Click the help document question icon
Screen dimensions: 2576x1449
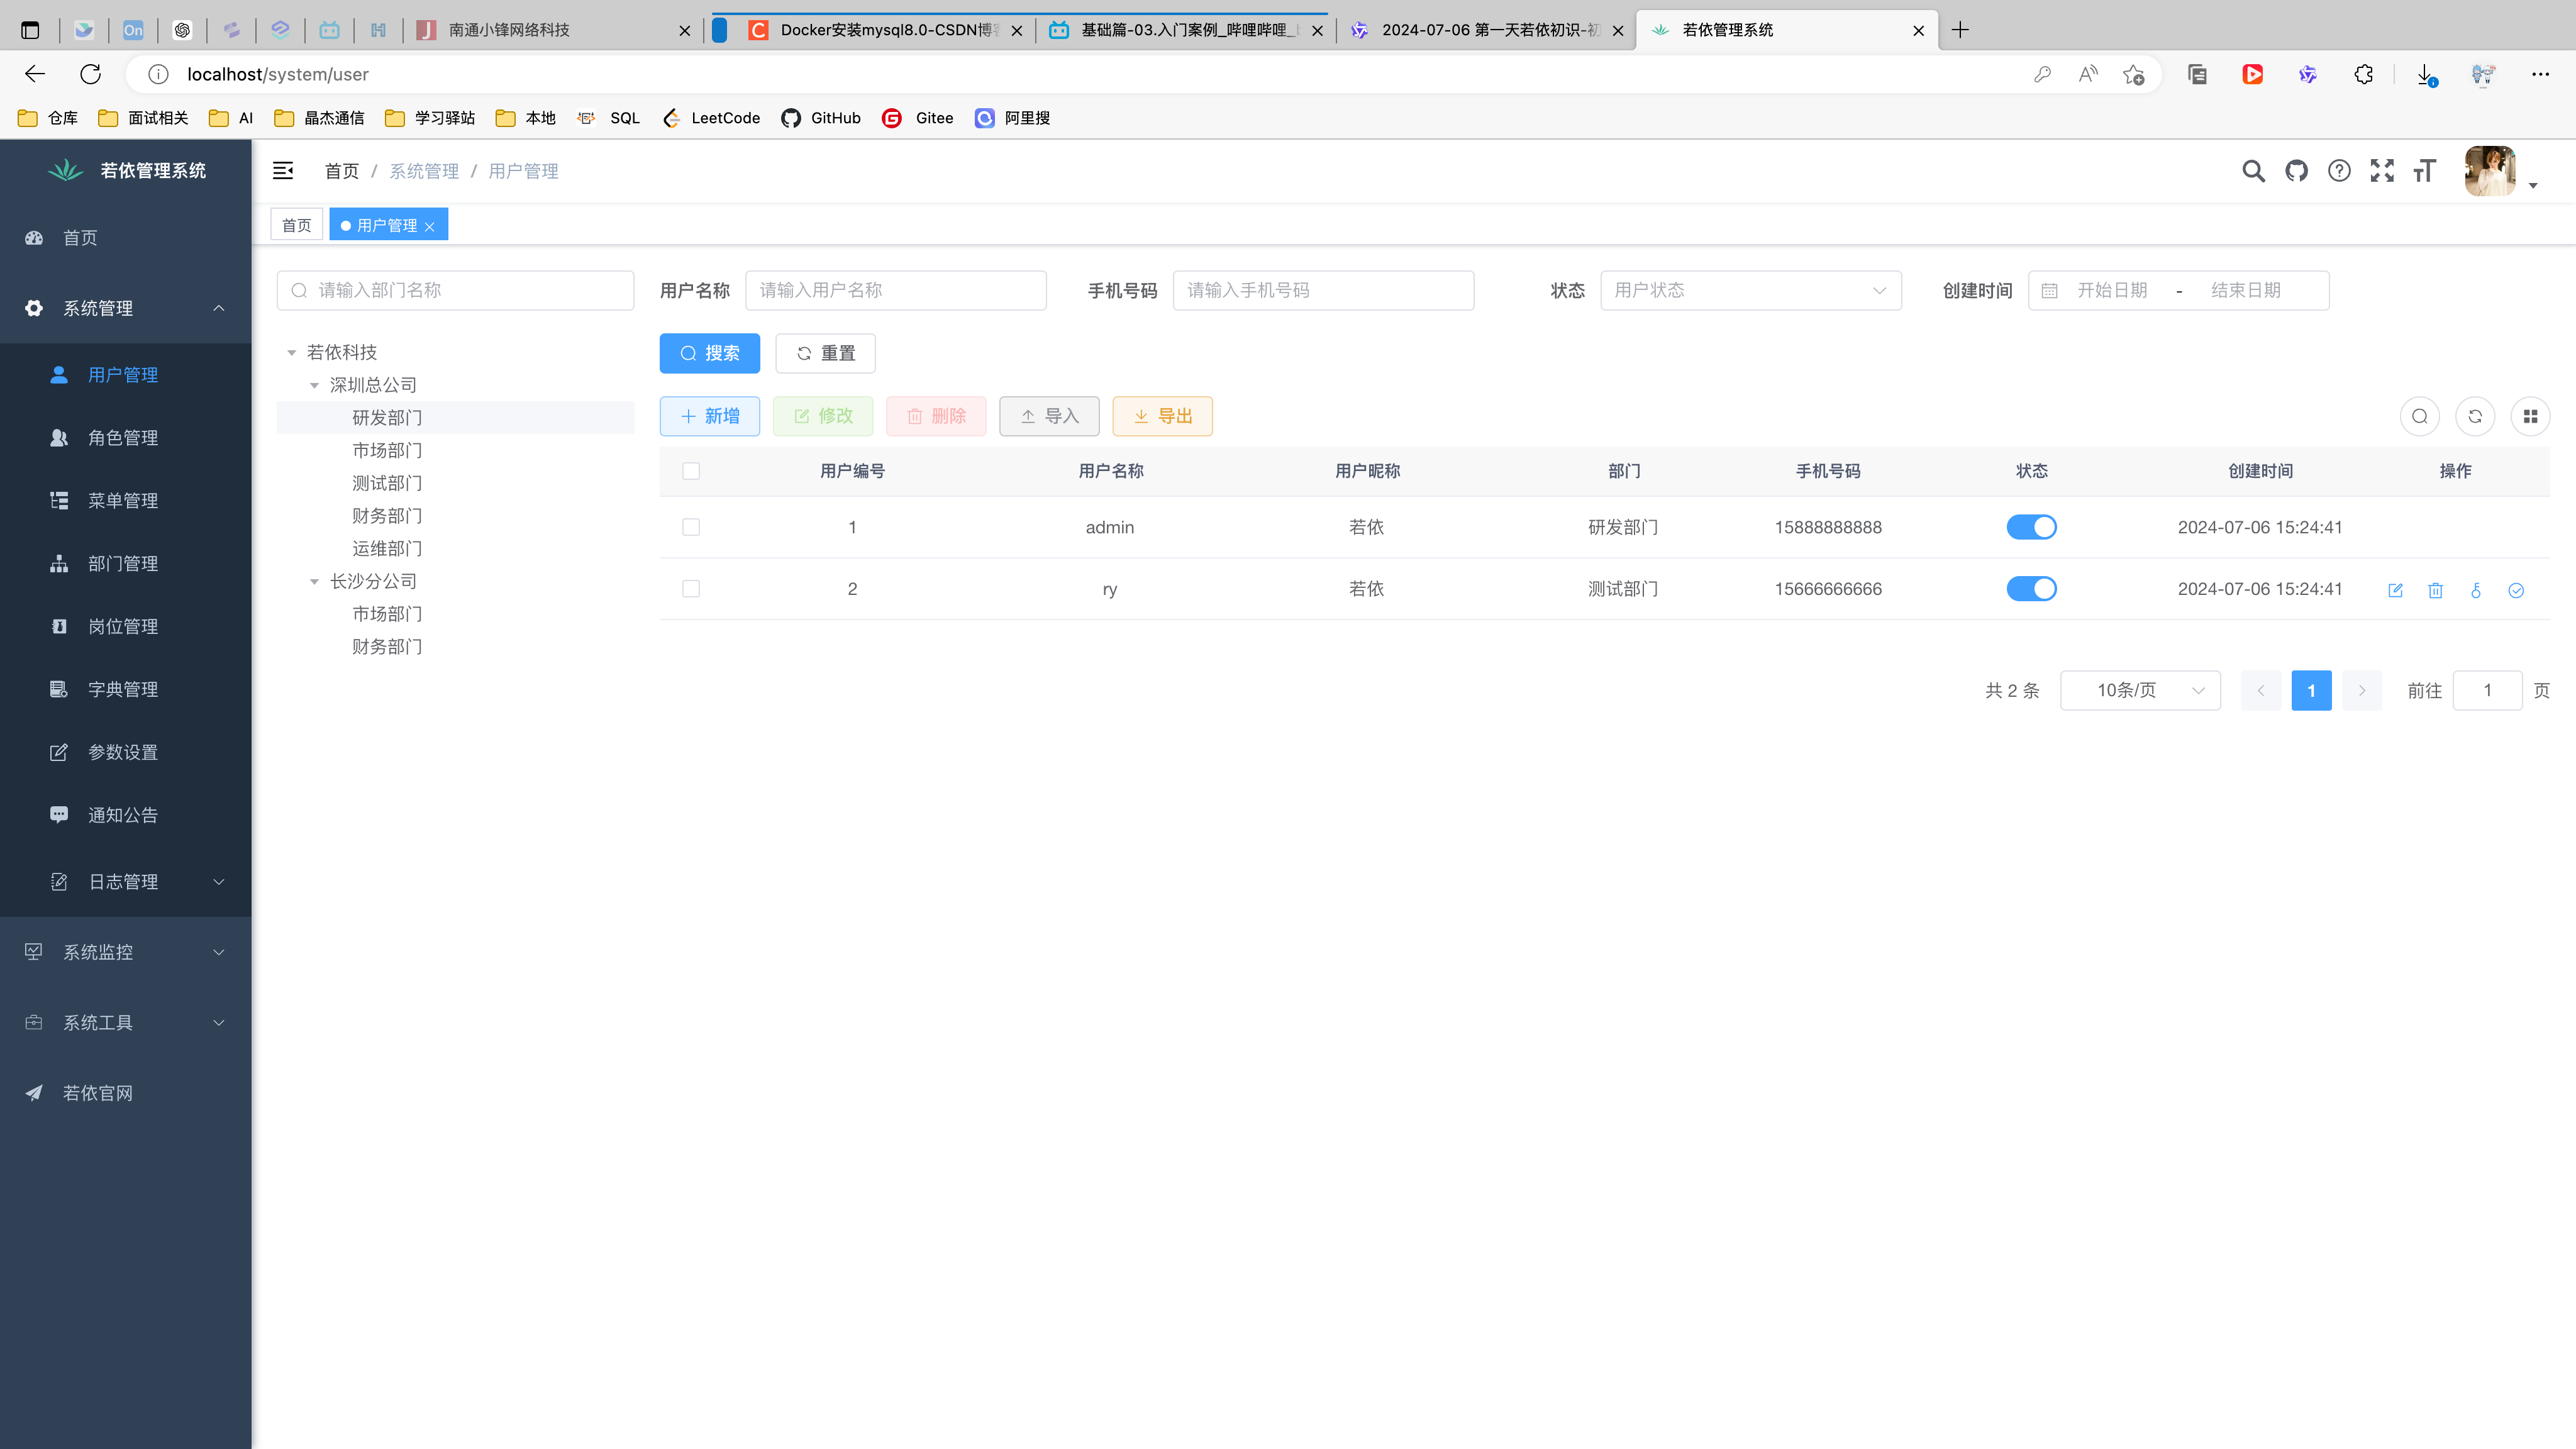point(2339,171)
